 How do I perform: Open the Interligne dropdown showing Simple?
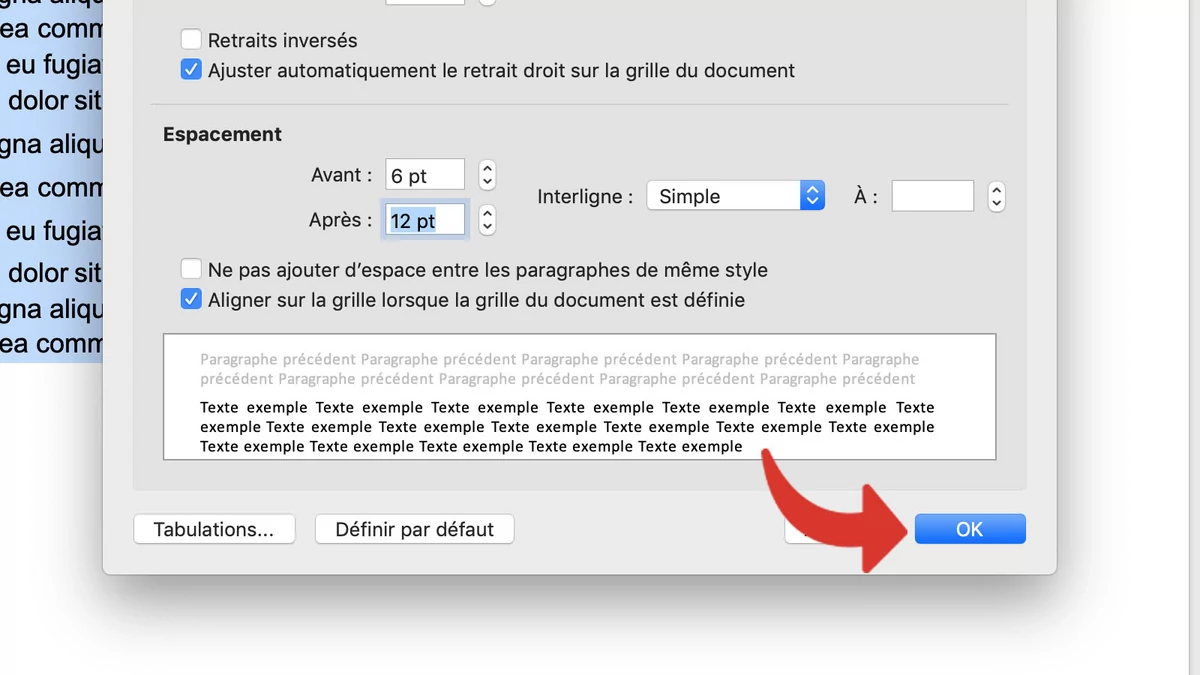click(736, 196)
